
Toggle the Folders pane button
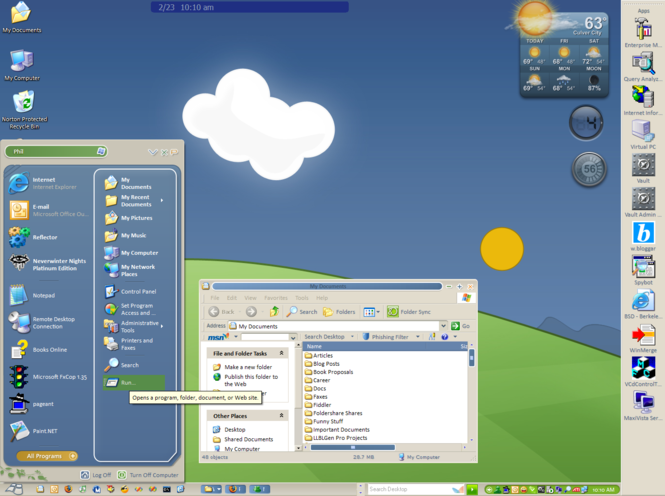(x=339, y=312)
